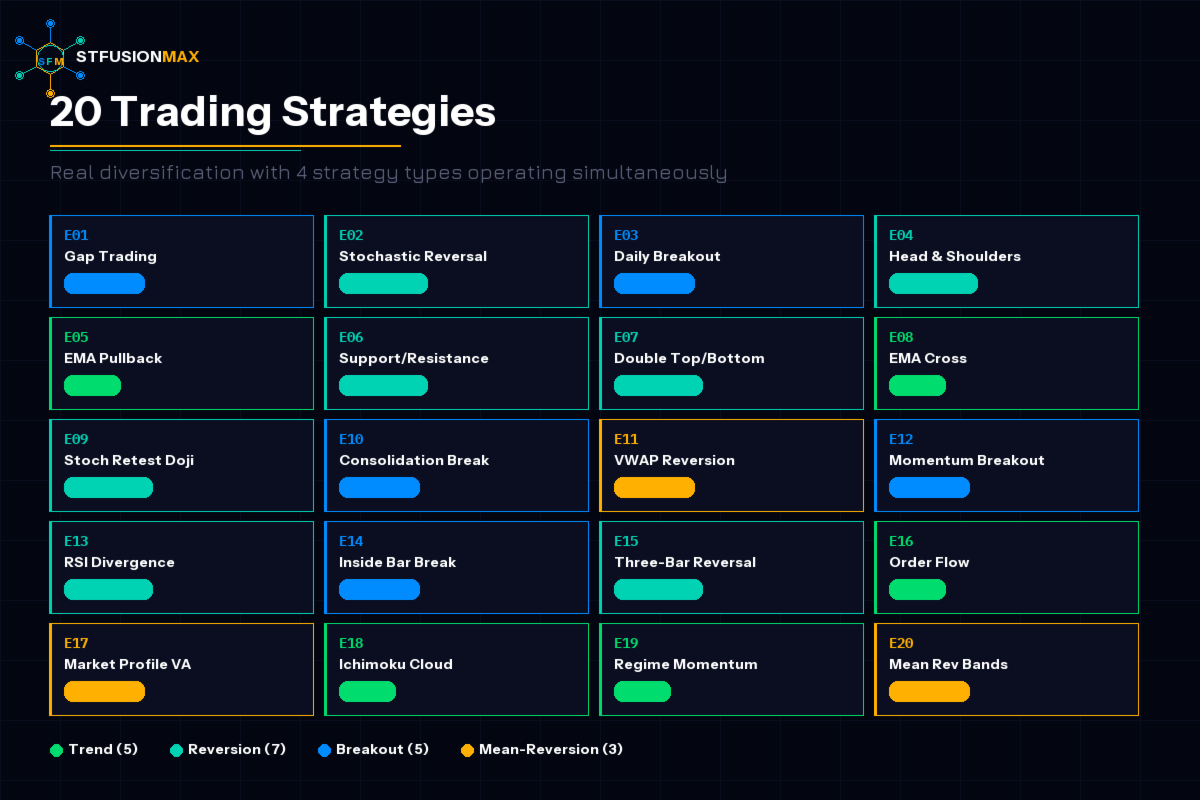The image size is (1200, 800).
Task: Click the teal pill under Stochastic Reversal
Action: pos(383,284)
